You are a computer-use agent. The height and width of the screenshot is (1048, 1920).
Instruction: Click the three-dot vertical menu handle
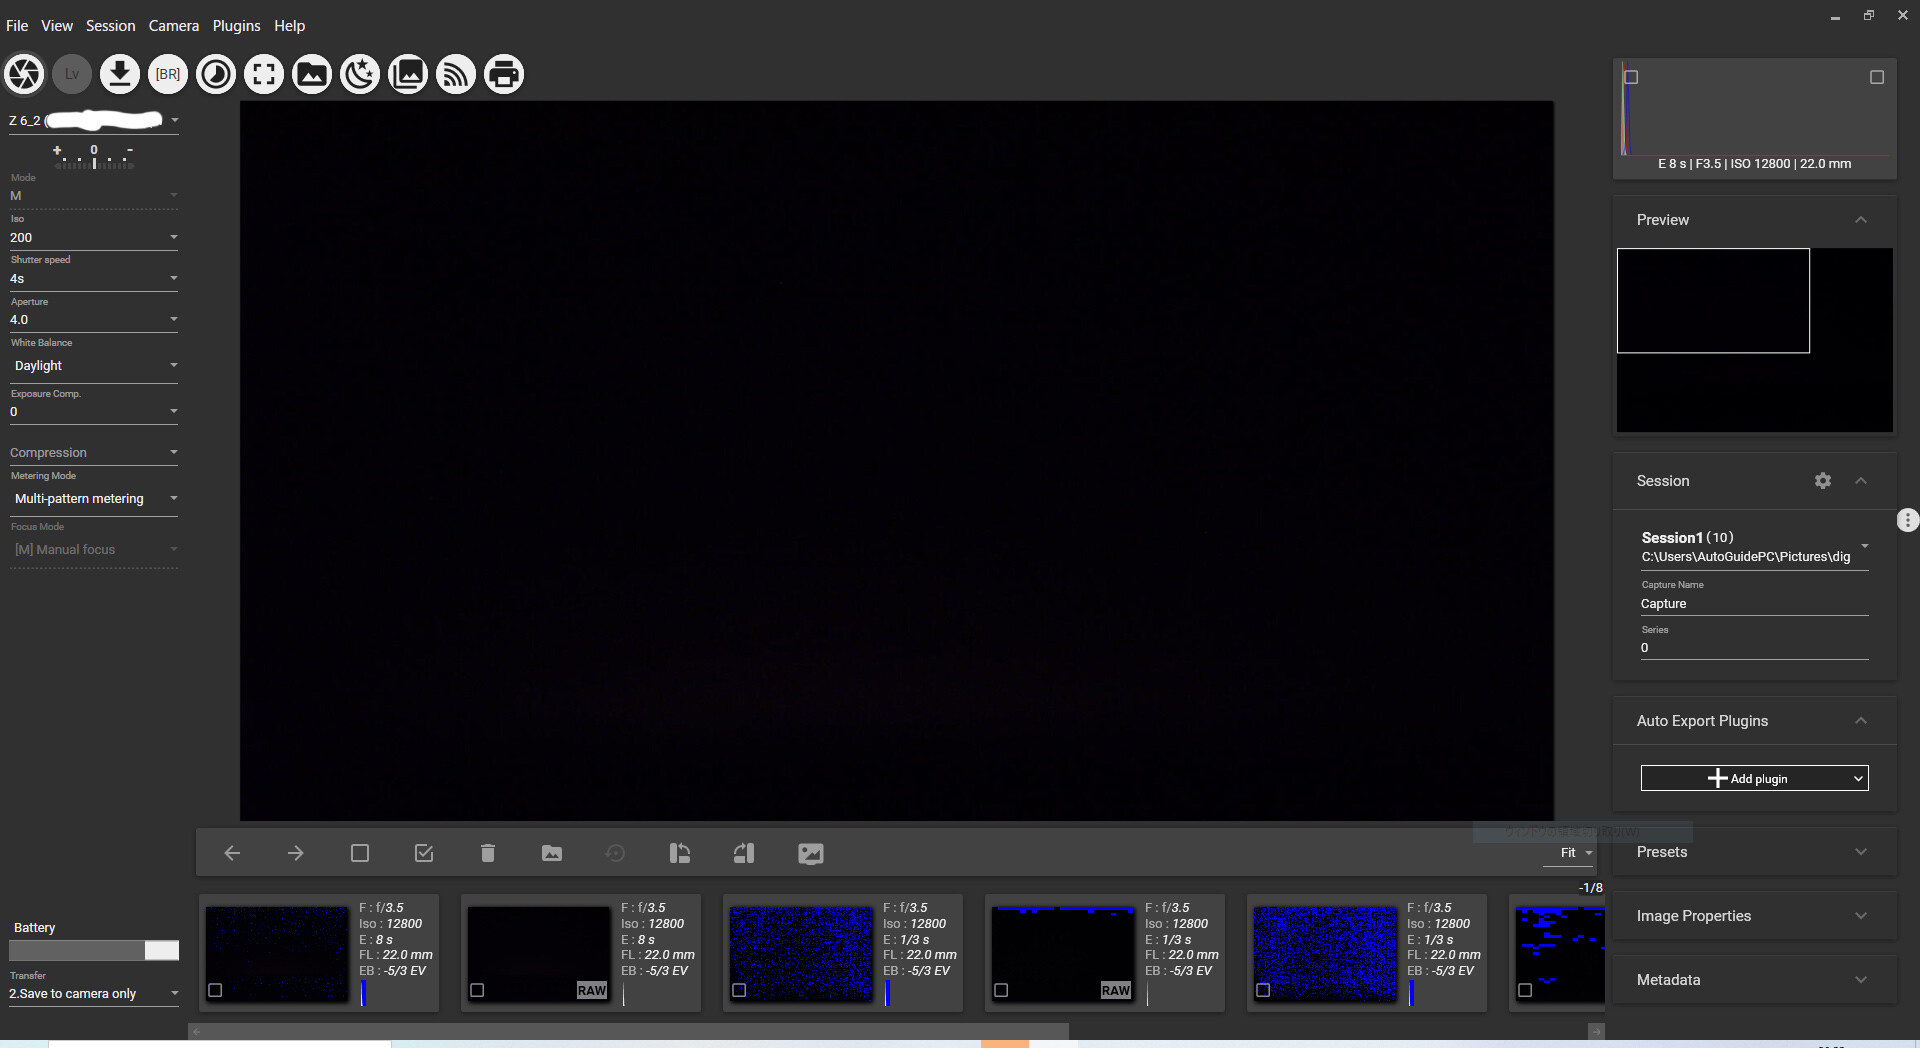[1908, 520]
